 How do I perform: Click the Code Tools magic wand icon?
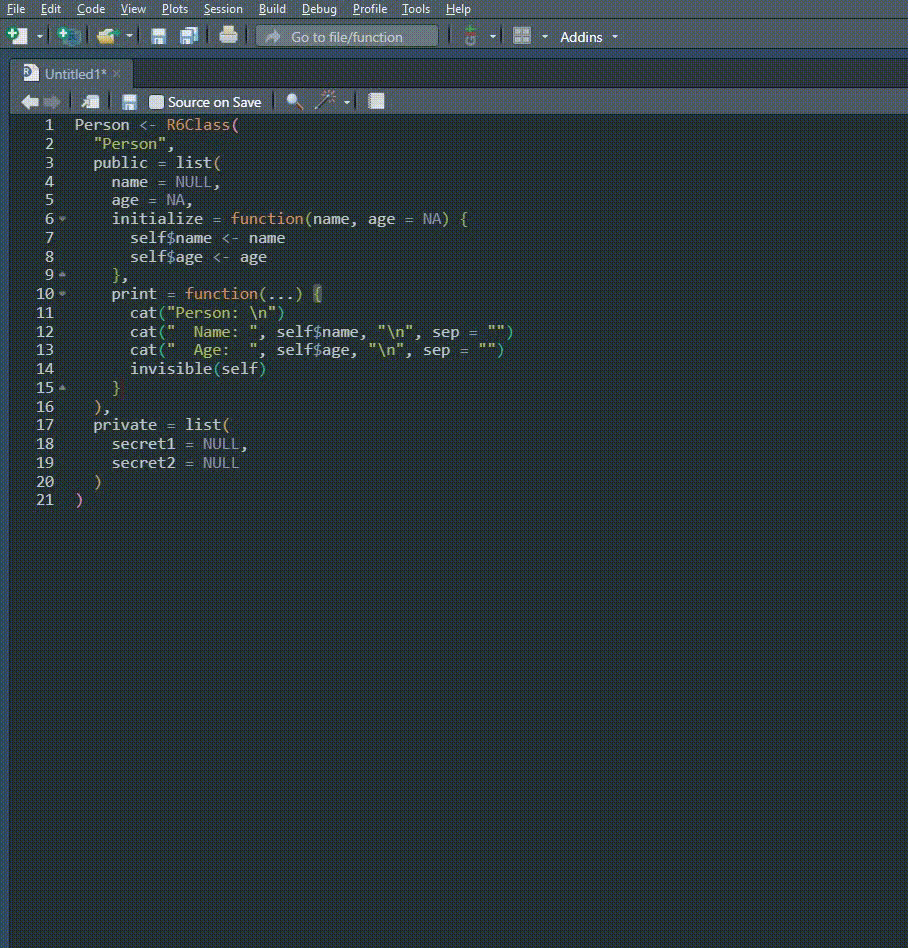[325, 100]
